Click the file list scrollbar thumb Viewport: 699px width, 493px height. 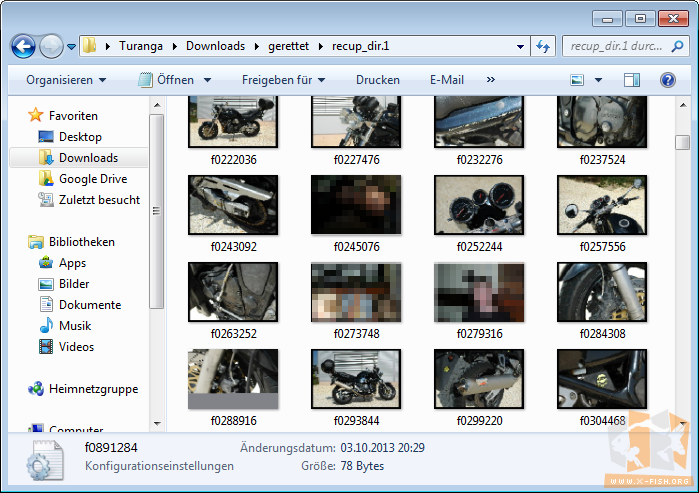[x=683, y=143]
